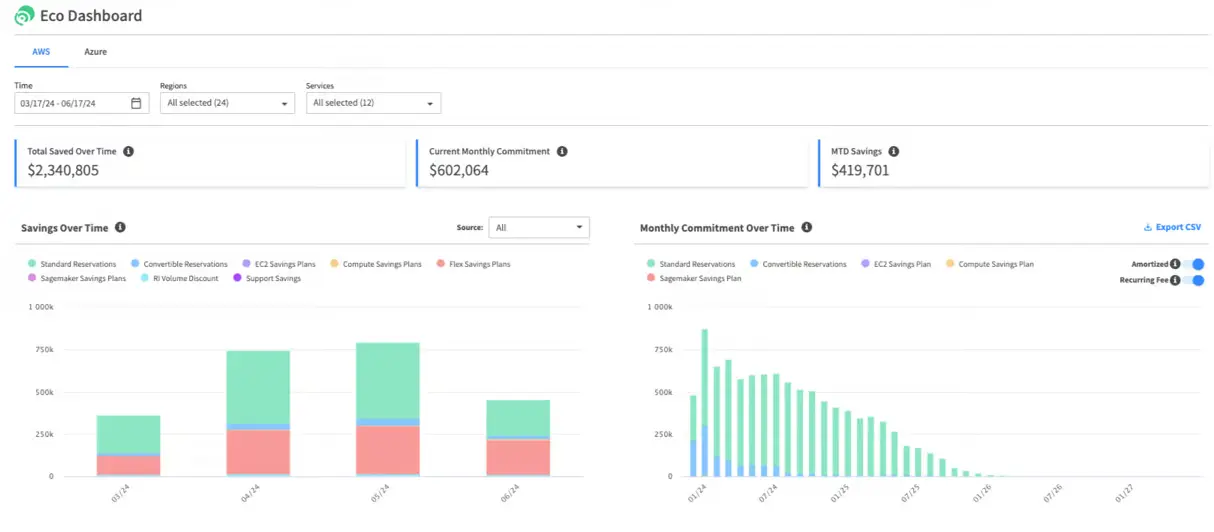Toggle the Recurring Fee switch
This screenshot has width=1214, height=532.
[1193, 280]
